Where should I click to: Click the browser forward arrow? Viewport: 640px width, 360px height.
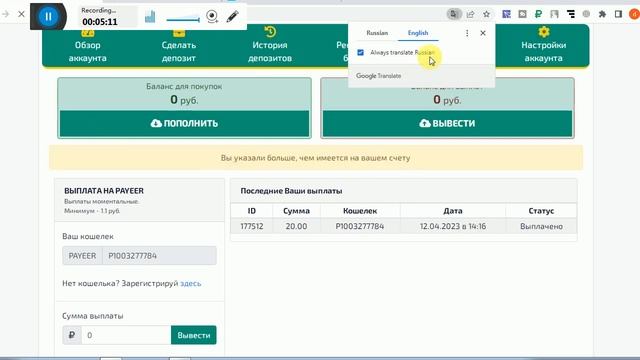(x=5, y=14)
